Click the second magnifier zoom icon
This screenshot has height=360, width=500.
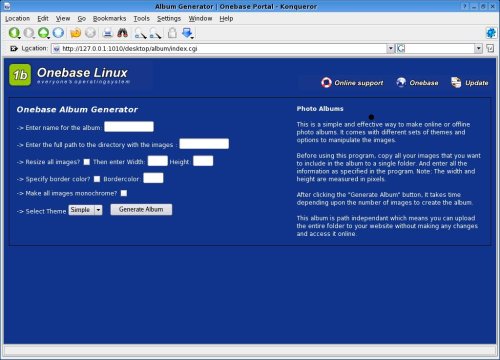[155, 33]
